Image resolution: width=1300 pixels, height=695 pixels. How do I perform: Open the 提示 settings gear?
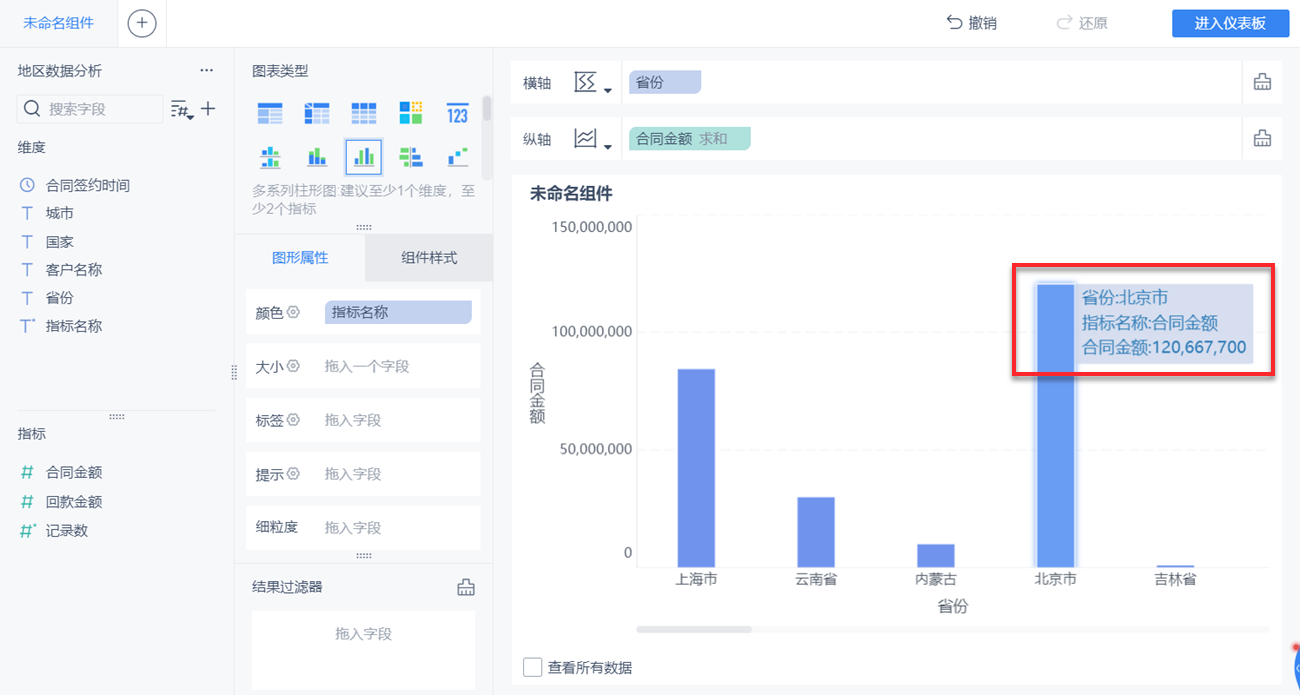click(x=294, y=474)
